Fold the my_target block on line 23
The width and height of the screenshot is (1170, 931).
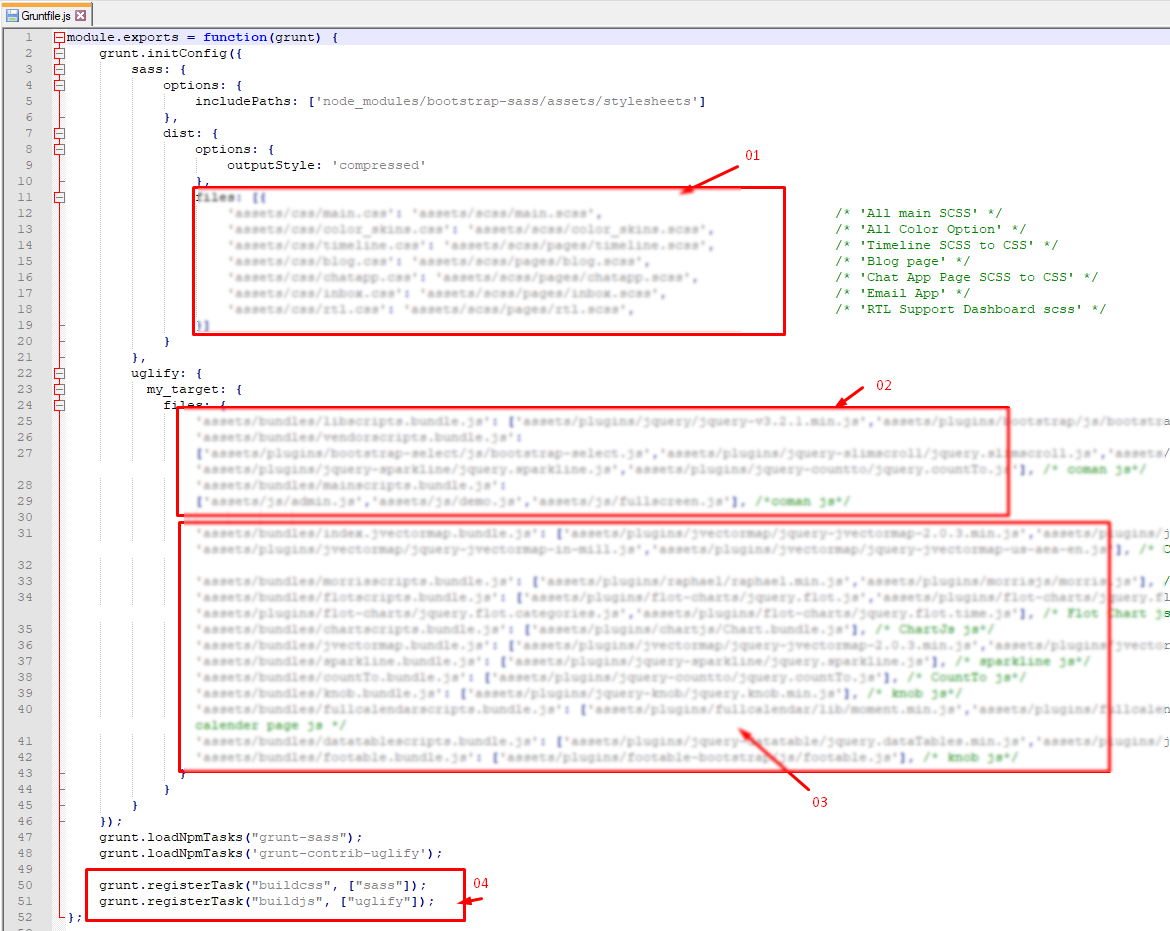59,389
